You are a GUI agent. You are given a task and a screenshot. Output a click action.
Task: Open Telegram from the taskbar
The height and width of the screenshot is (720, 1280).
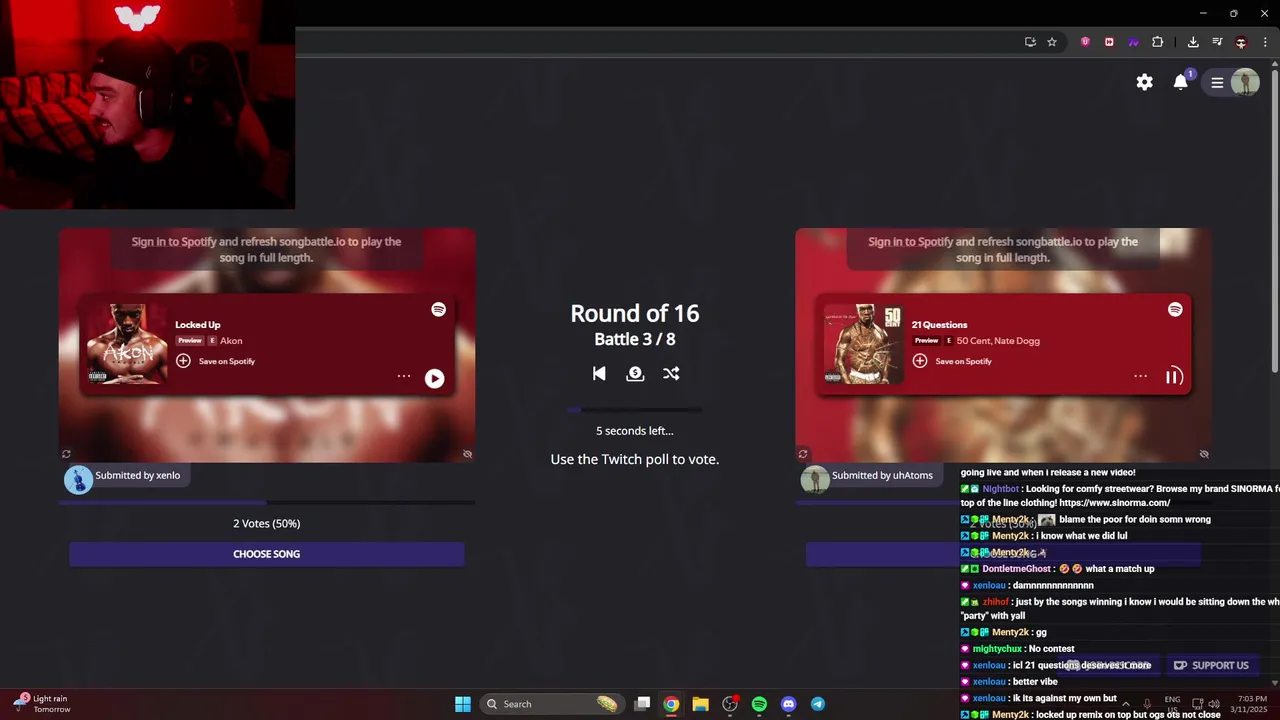[817, 704]
